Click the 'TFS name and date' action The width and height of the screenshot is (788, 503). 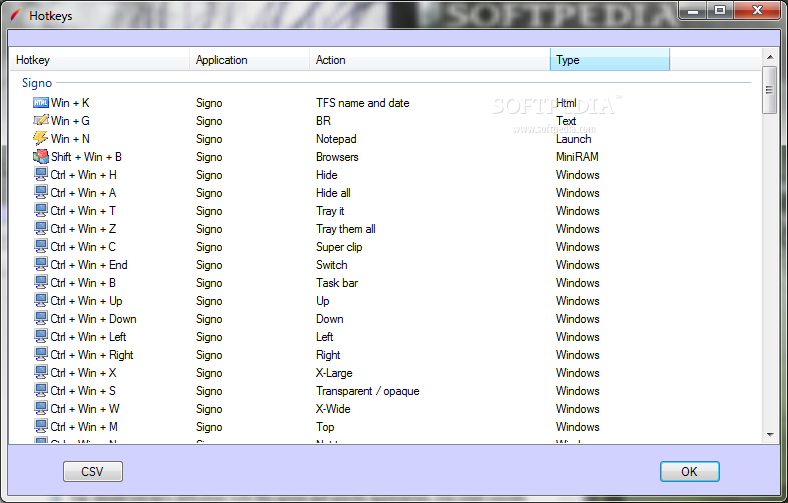coord(362,103)
